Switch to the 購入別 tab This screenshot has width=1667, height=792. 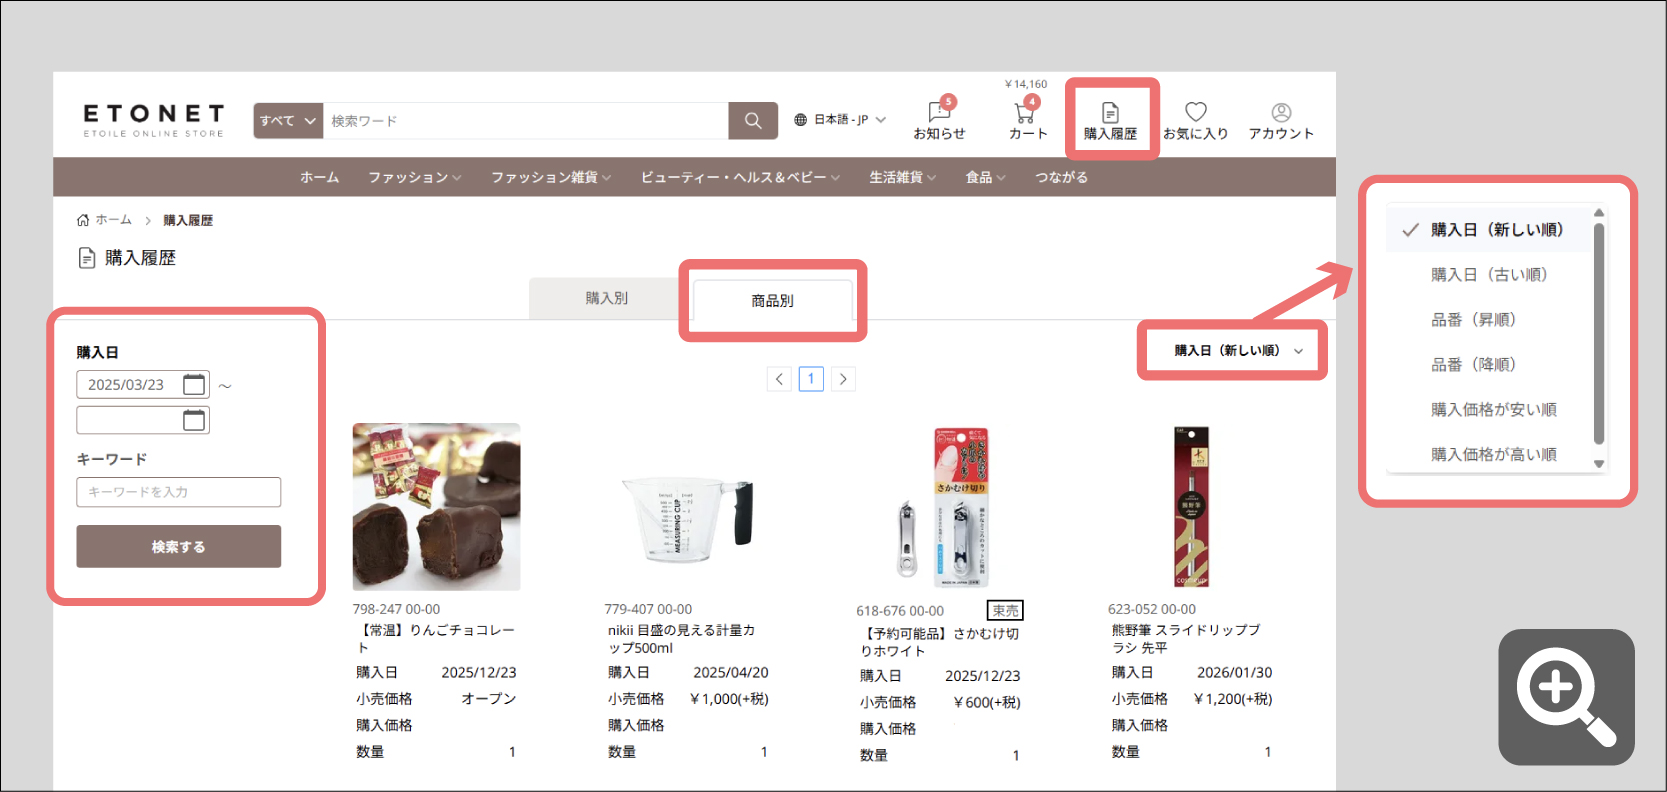[x=607, y=298]
